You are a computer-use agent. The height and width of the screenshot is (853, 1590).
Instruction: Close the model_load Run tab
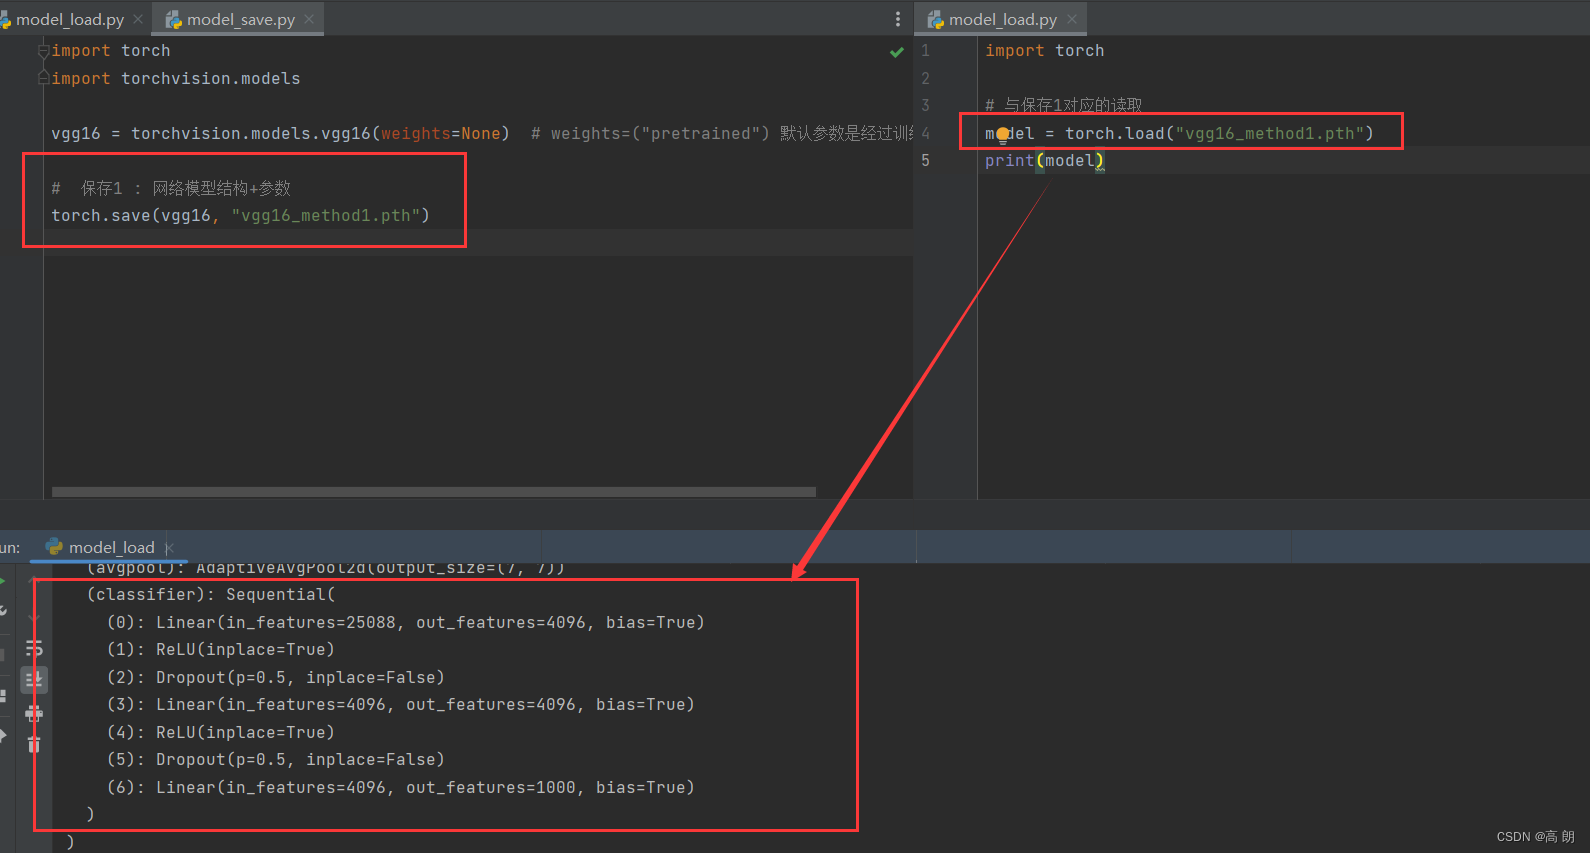(169, 547)
